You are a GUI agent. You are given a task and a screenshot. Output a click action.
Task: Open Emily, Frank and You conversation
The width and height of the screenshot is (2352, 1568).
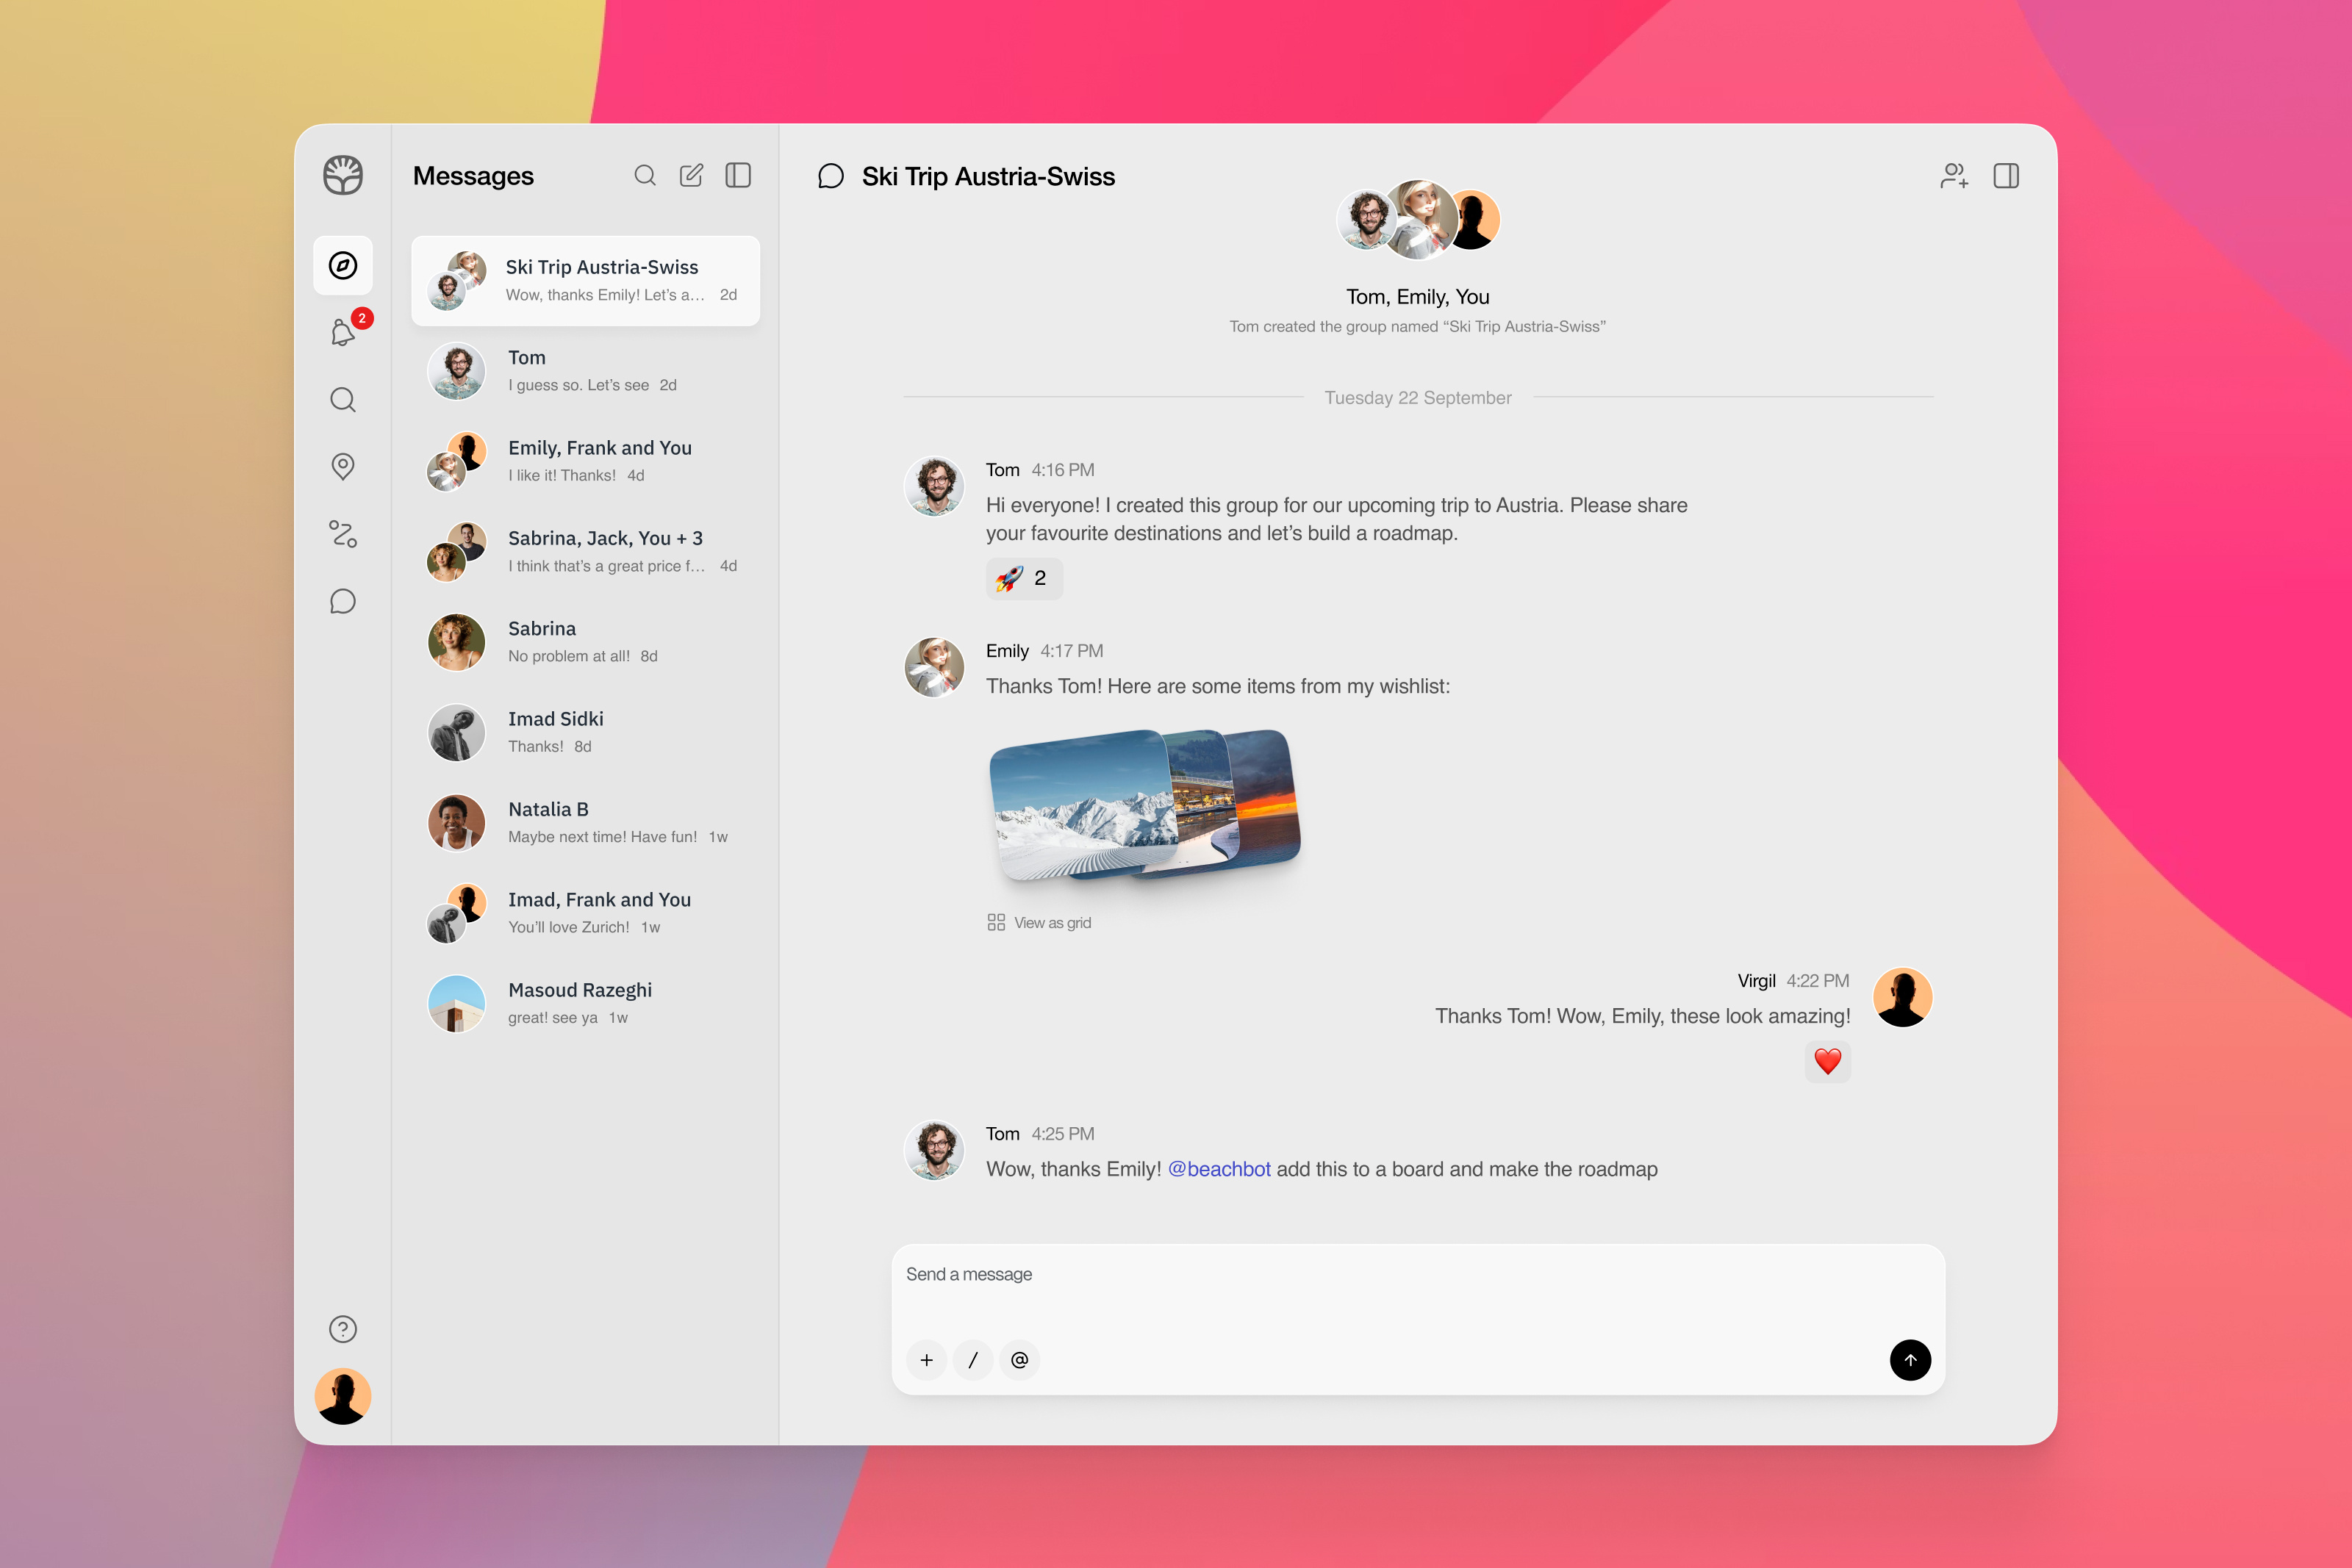(586, 461)
